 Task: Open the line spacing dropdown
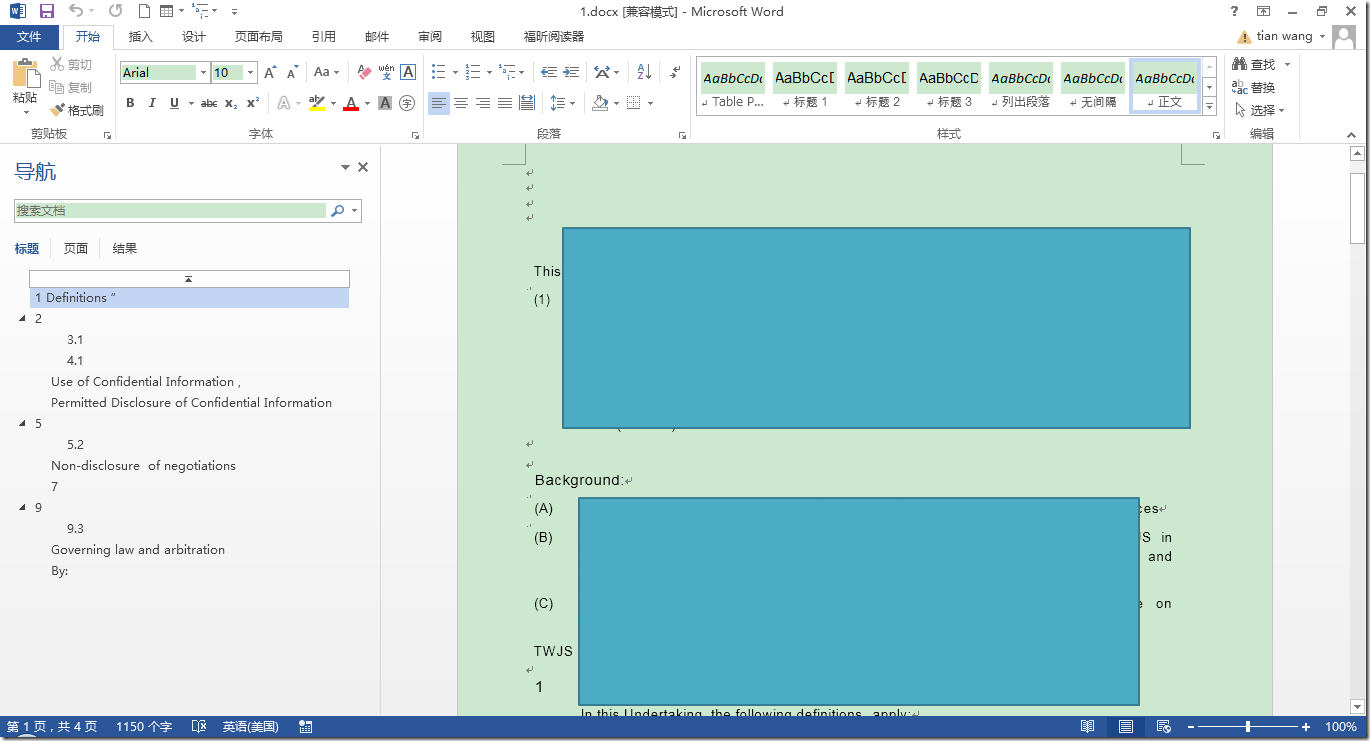pyautogui.click(x=562, y=103)
